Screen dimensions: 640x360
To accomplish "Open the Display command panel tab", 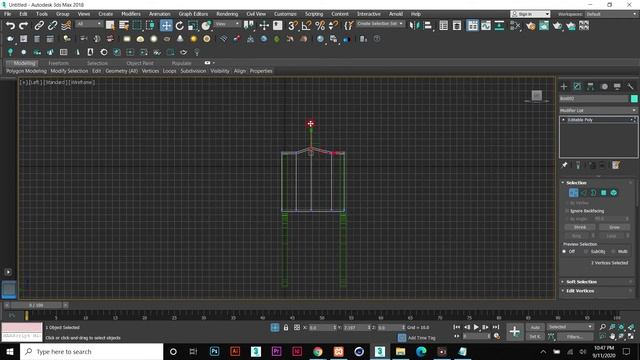I will [617, 86].
